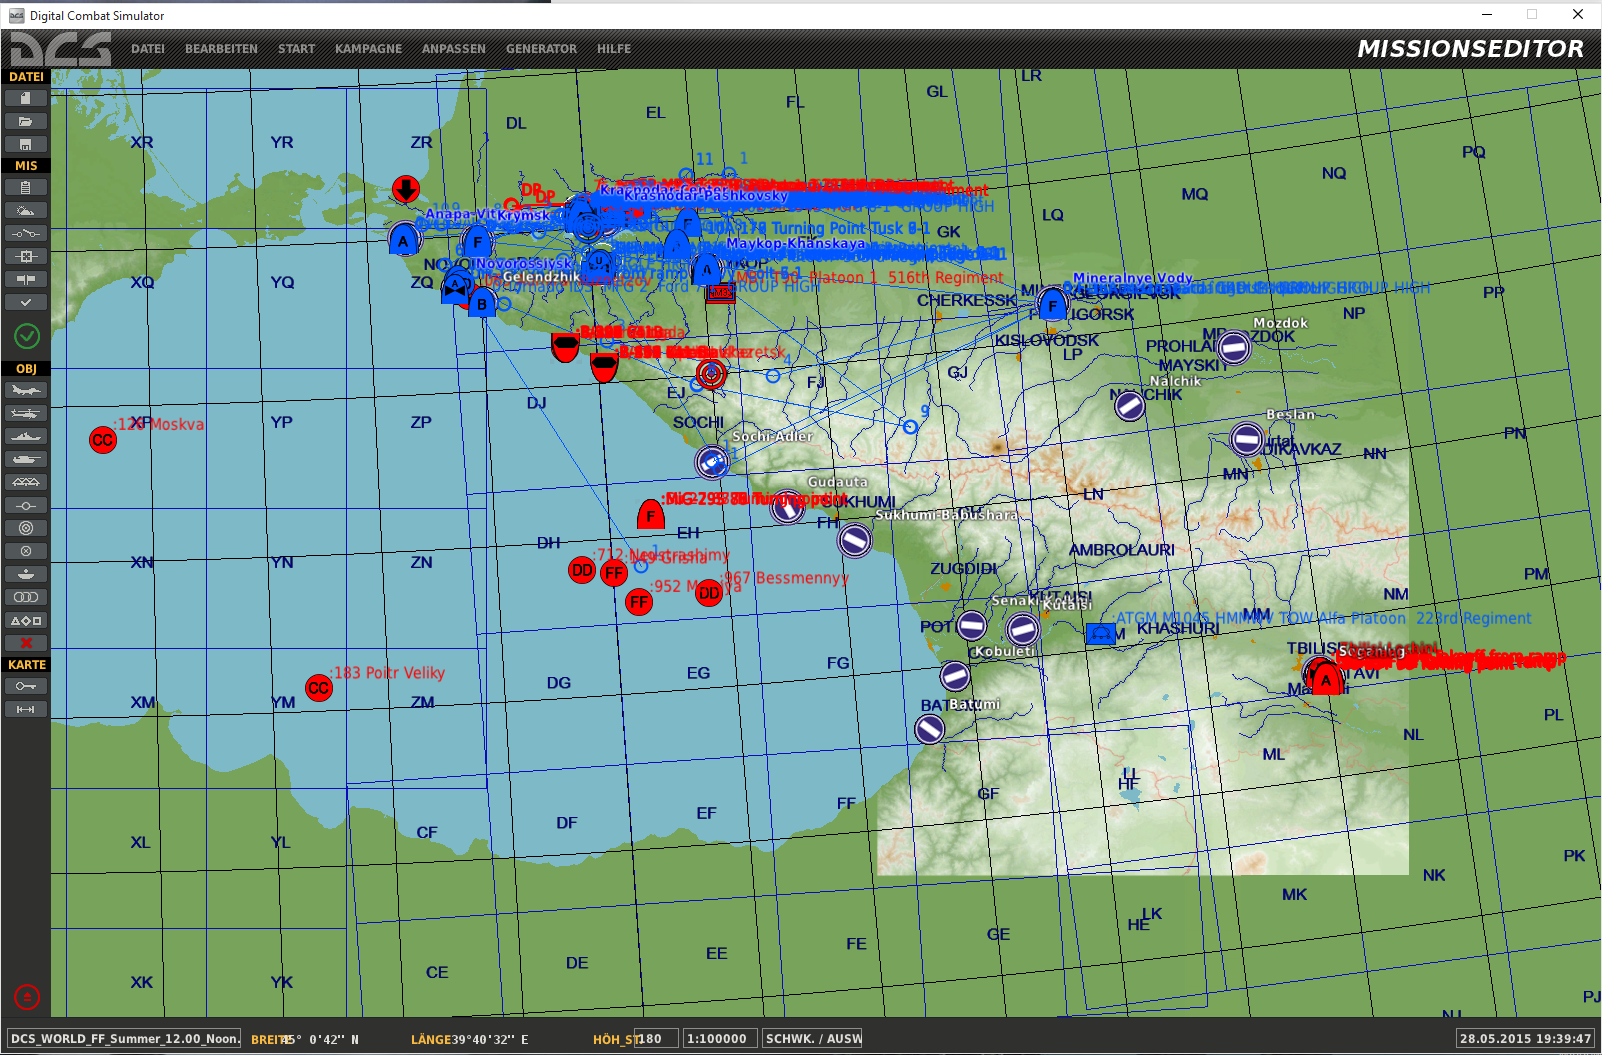Viewport: 1602px width, 1055px height.
Task: Expand the BEARBEITEN menu
Action: pos(221,49)
